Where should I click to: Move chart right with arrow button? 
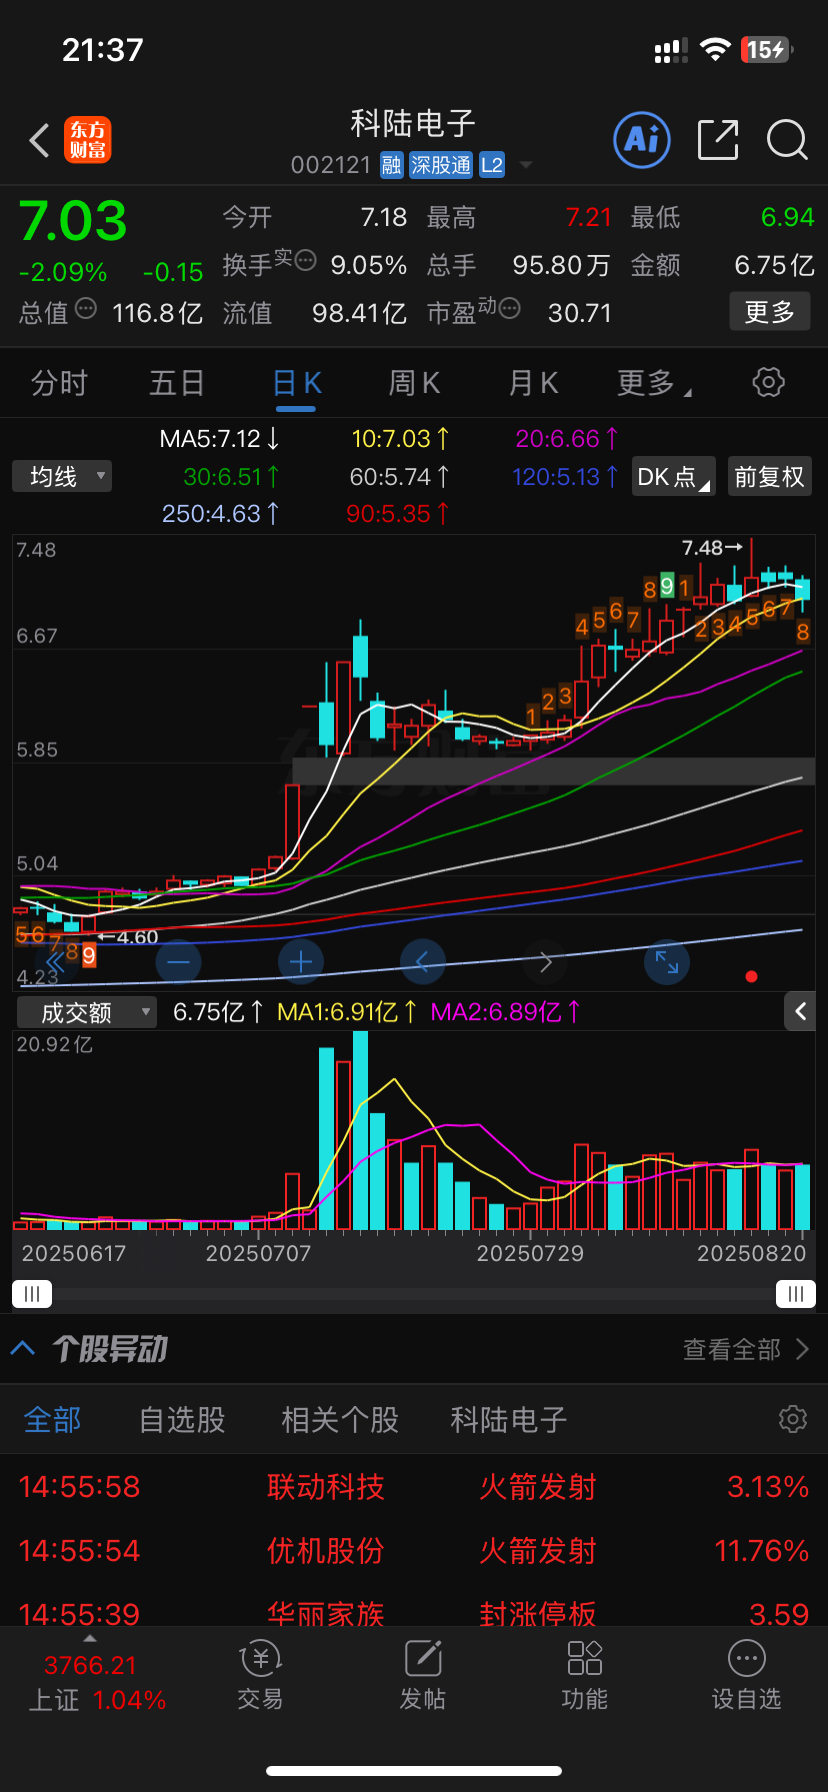(545, 962)
